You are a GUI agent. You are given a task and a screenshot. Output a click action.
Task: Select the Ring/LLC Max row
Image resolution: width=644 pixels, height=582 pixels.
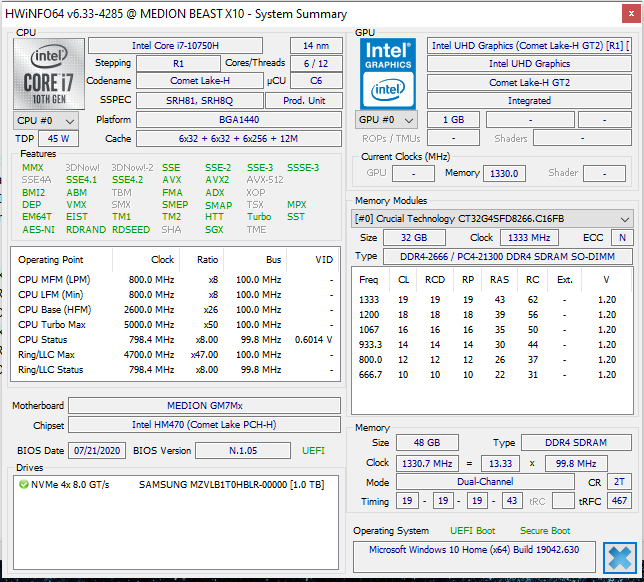click(x=175, y=355)
